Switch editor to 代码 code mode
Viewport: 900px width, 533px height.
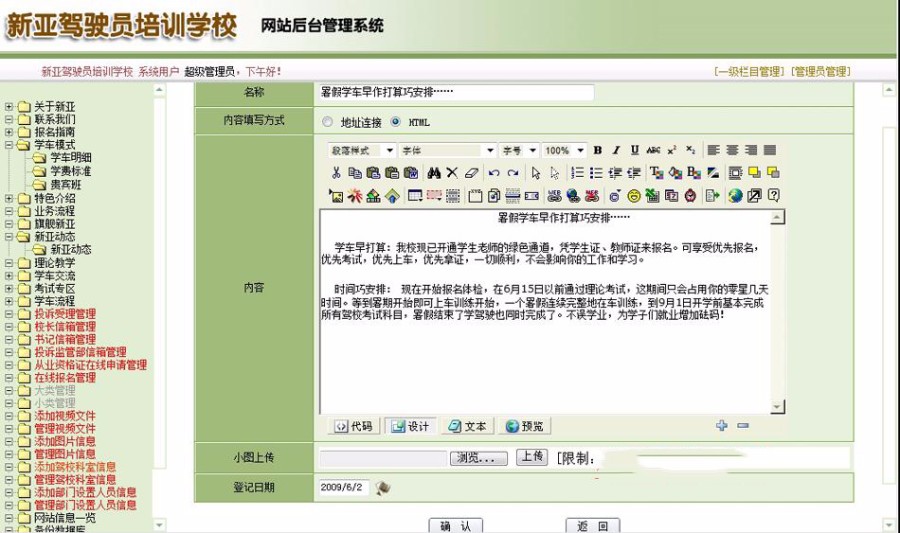(x=354, y=426)
